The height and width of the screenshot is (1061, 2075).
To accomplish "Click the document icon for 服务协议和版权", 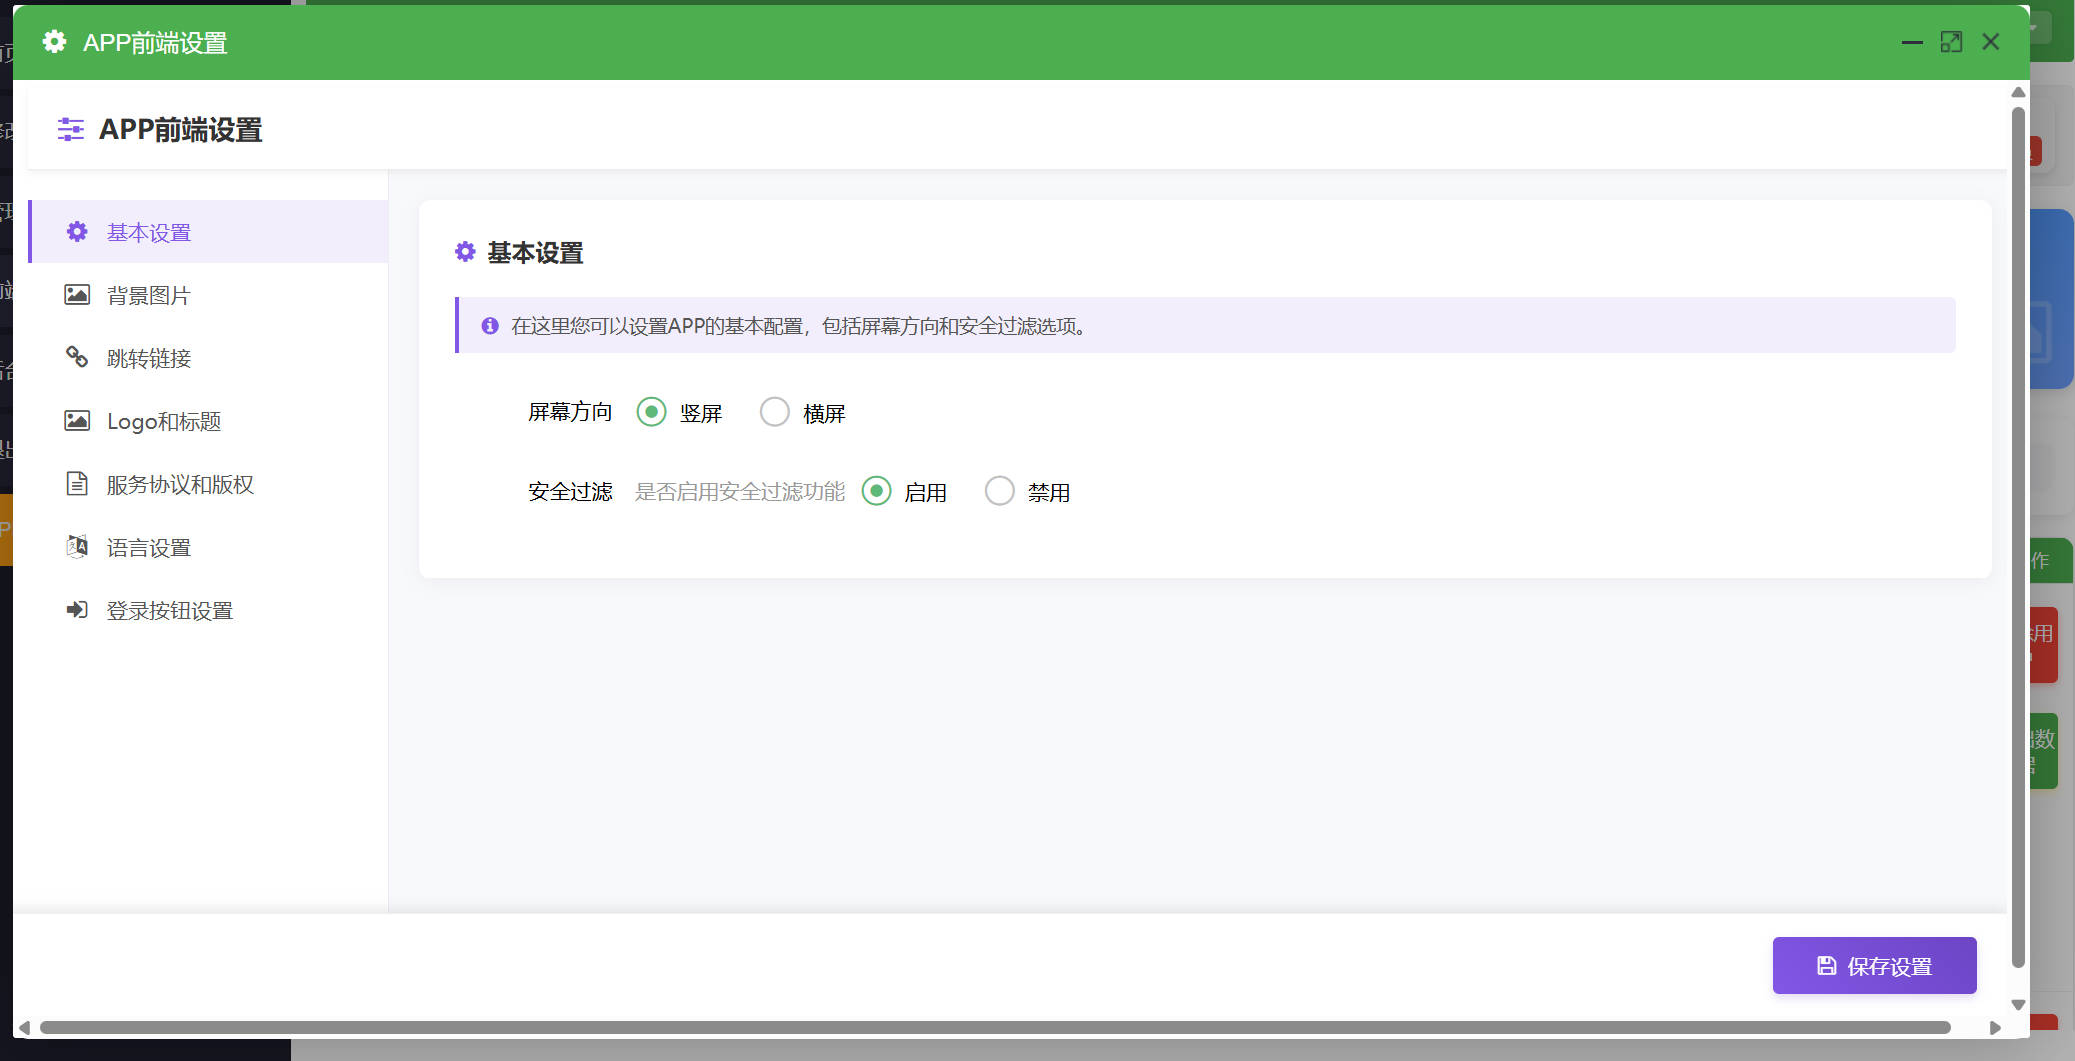I will 77,484.
